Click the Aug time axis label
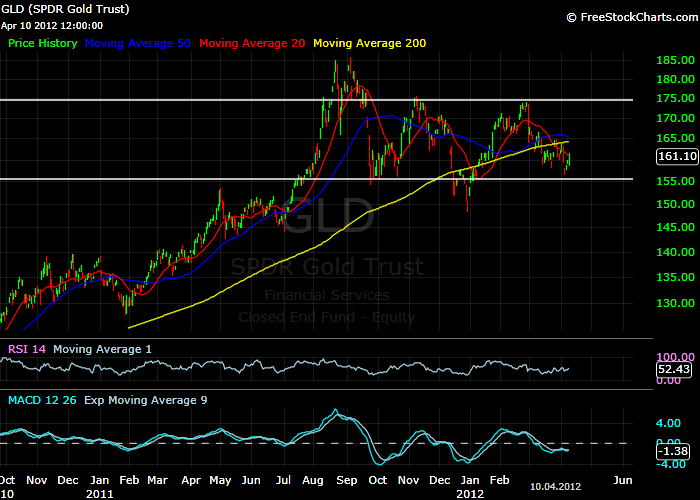This screenshot has height=500, width=700. pos(312,480)
